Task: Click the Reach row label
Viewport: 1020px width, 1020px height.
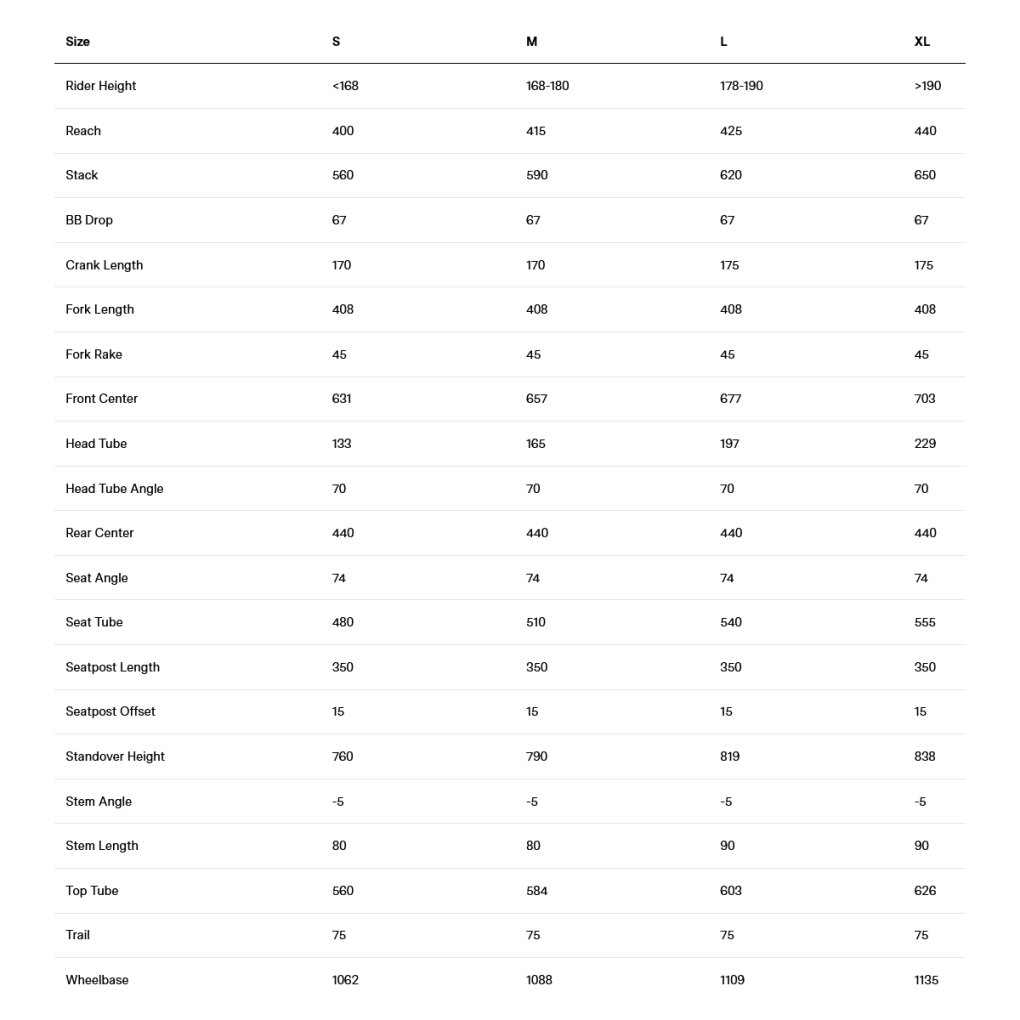Action: click(83, 131)
